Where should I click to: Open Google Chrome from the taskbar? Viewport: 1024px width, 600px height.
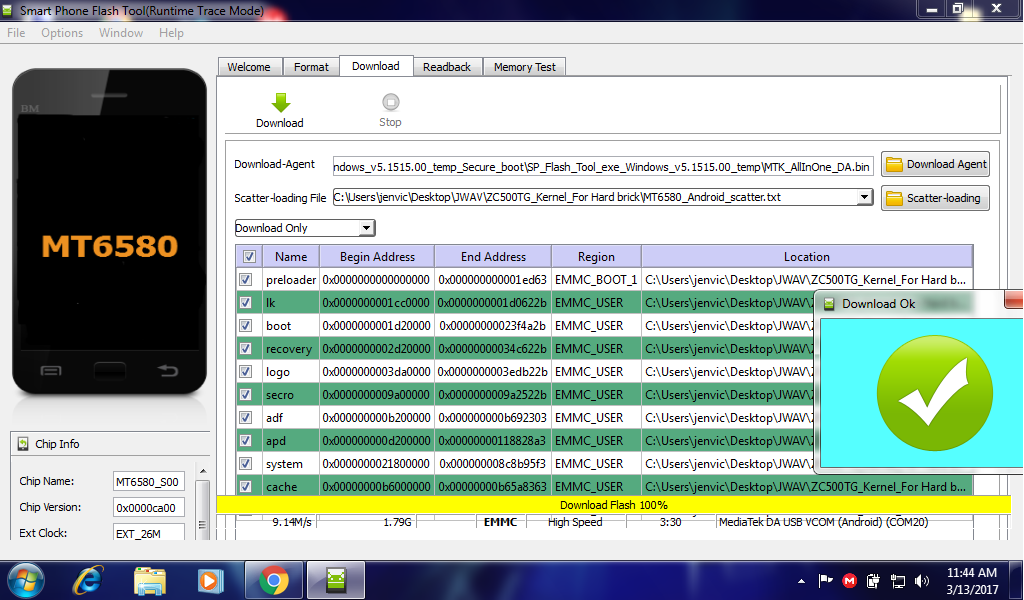273,579
